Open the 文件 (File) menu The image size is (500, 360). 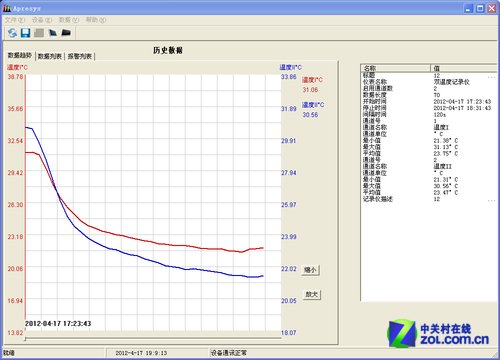(15, 20)
